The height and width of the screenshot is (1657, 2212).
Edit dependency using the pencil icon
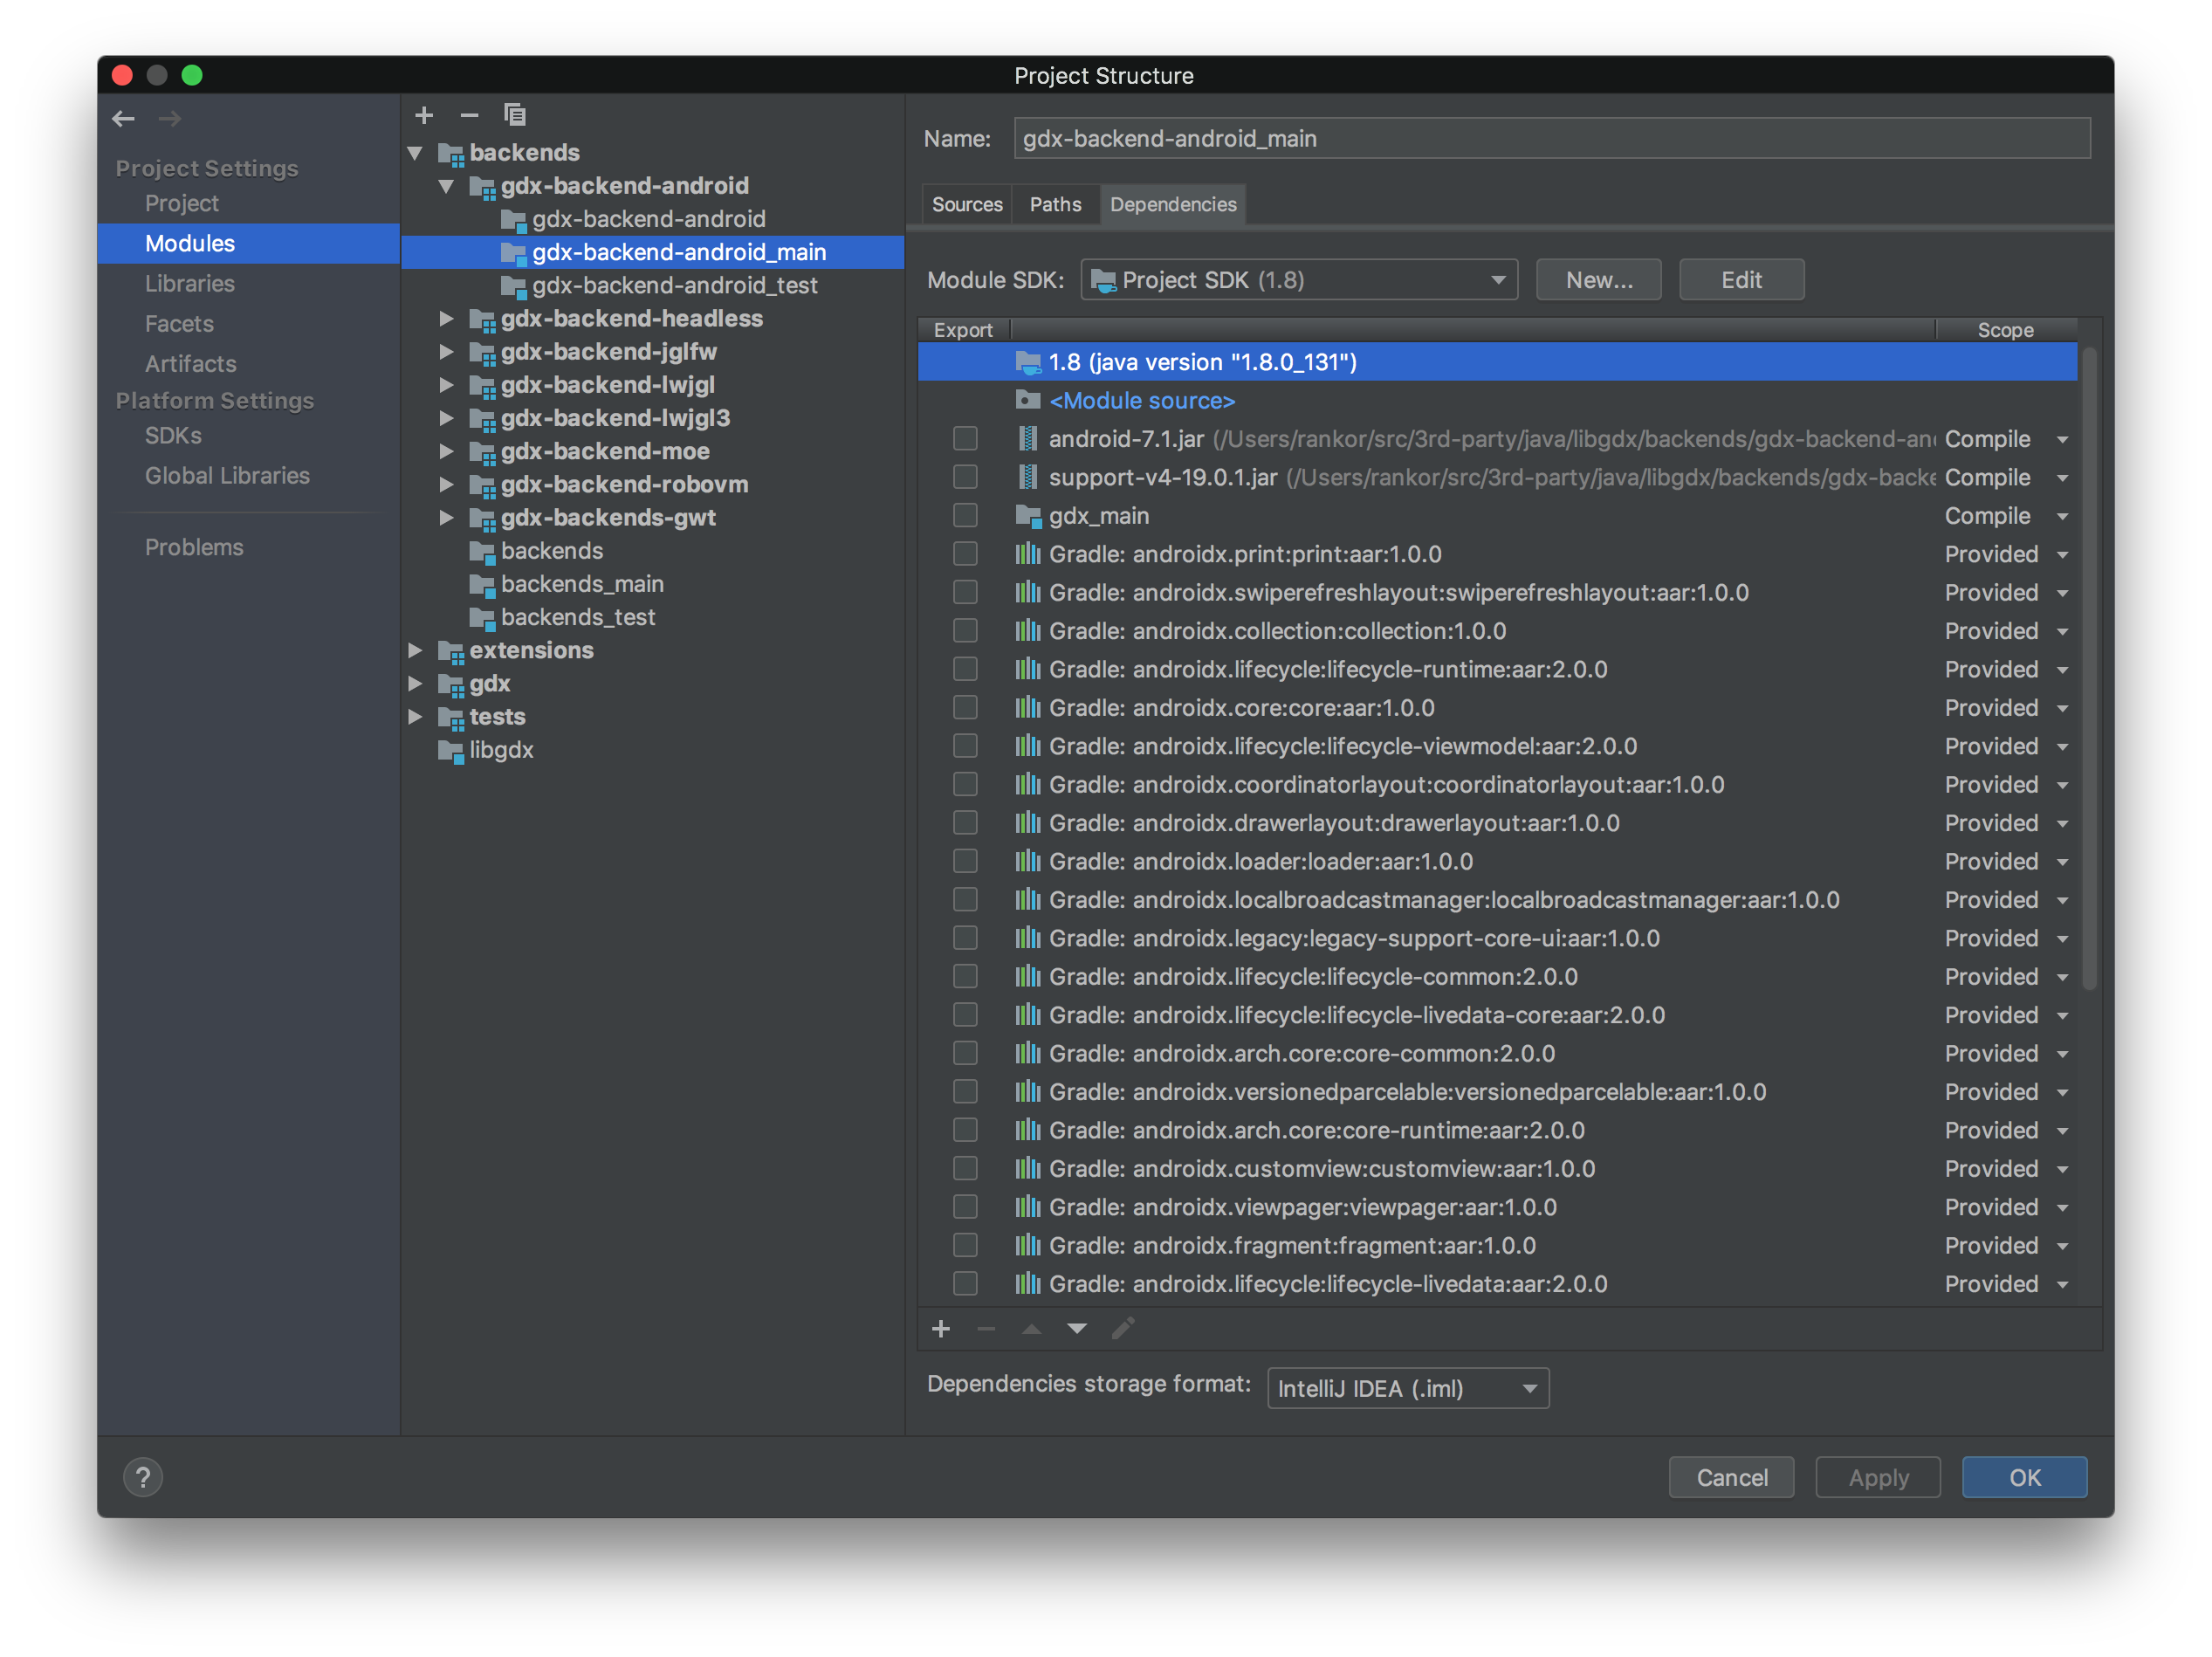1123,1329
